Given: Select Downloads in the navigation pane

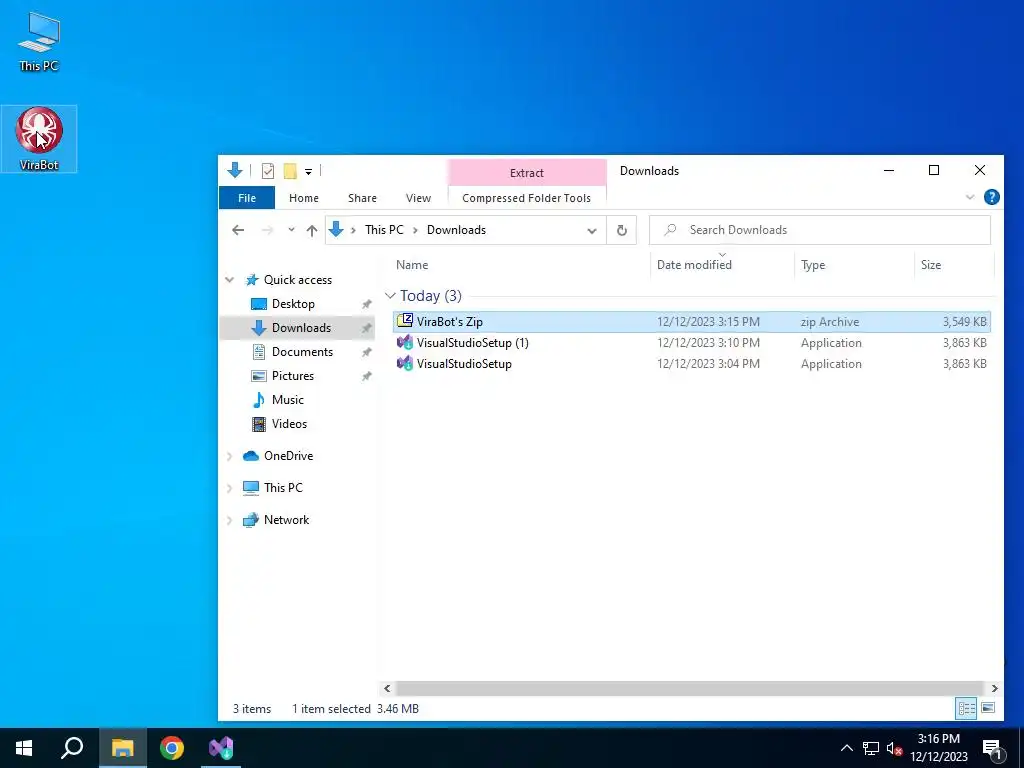Looking at the screenshot, I should (x=301, y=328).
